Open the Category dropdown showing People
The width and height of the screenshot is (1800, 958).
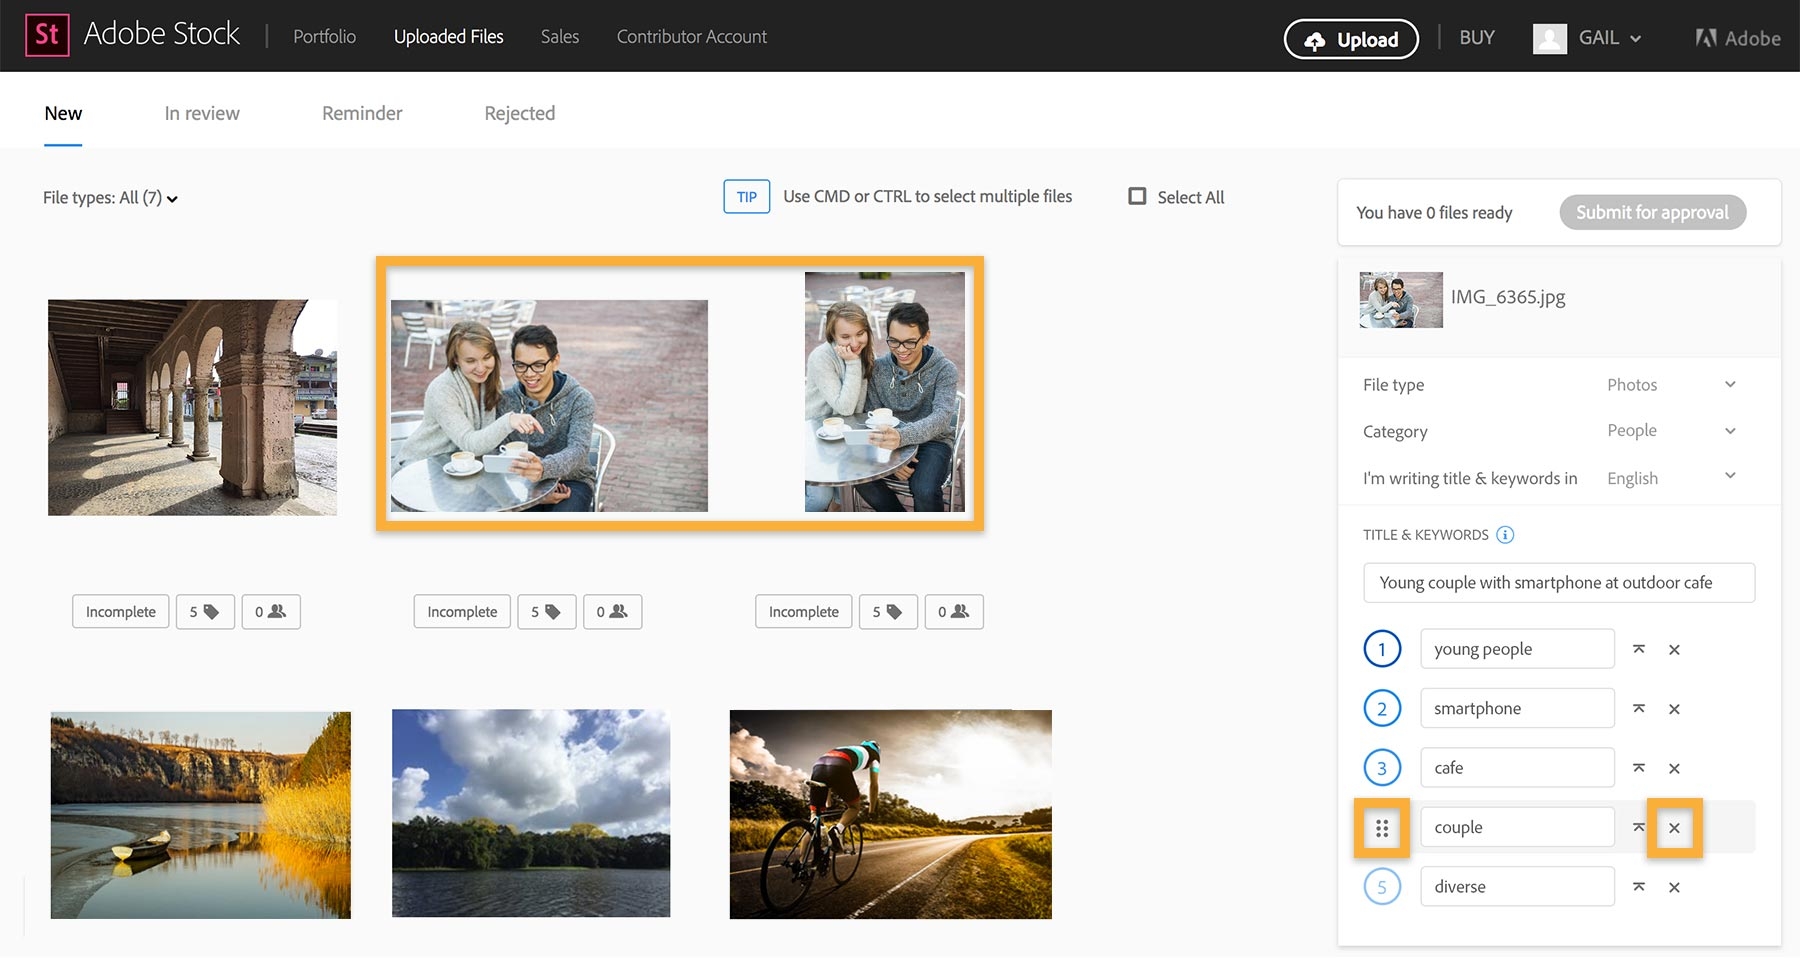tap(1671, 430)
